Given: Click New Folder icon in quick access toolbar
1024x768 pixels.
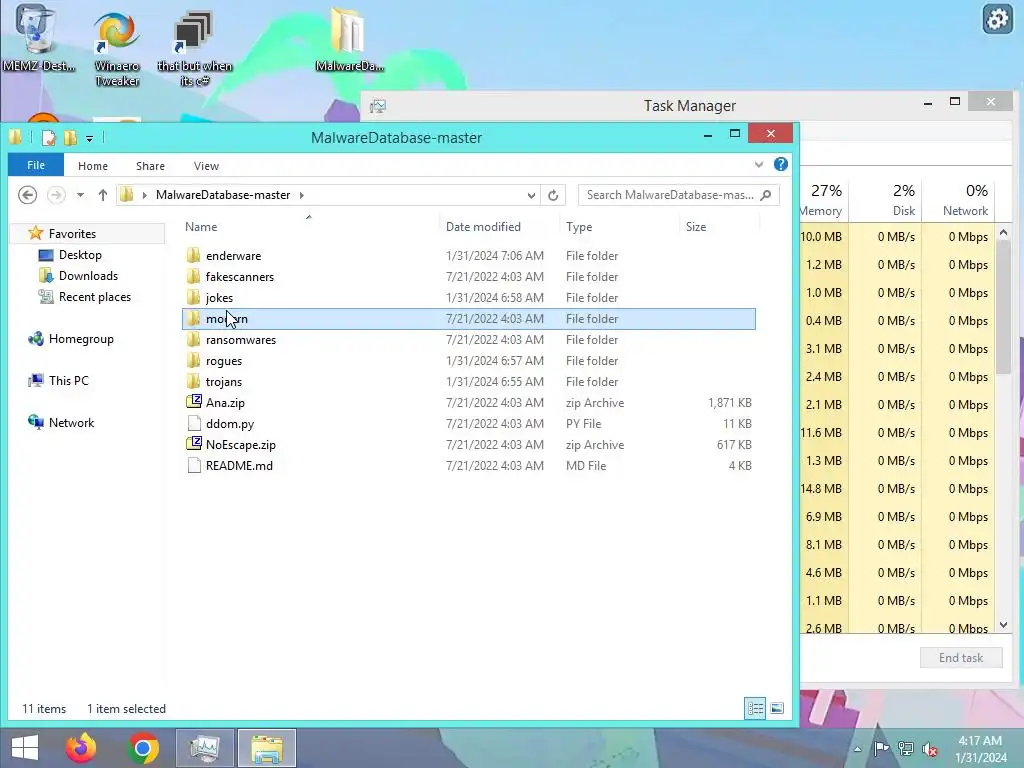Looking at the screenshot, I should pos(71,138).
